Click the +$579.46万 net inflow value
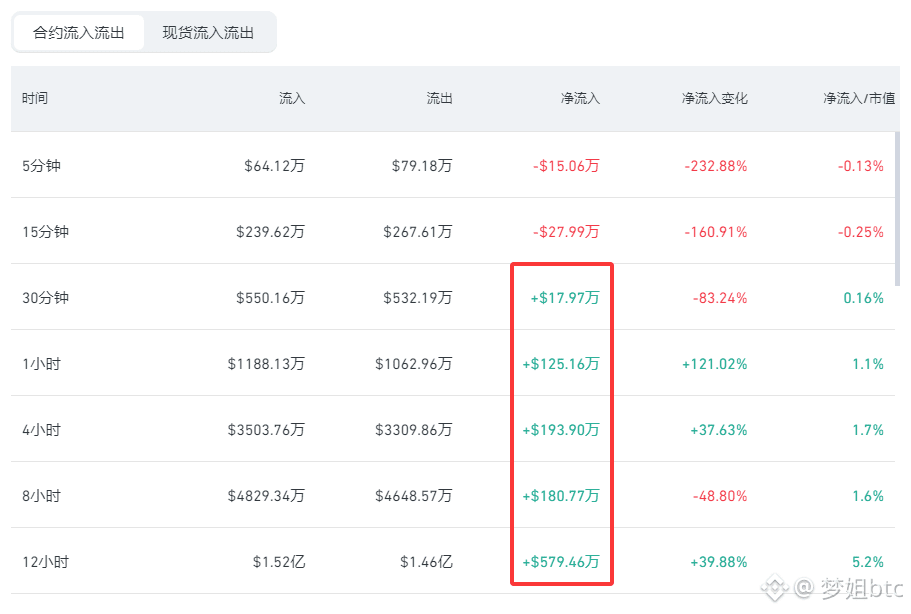The height and width of the screenshot is (614, 911). coord(561,562)
